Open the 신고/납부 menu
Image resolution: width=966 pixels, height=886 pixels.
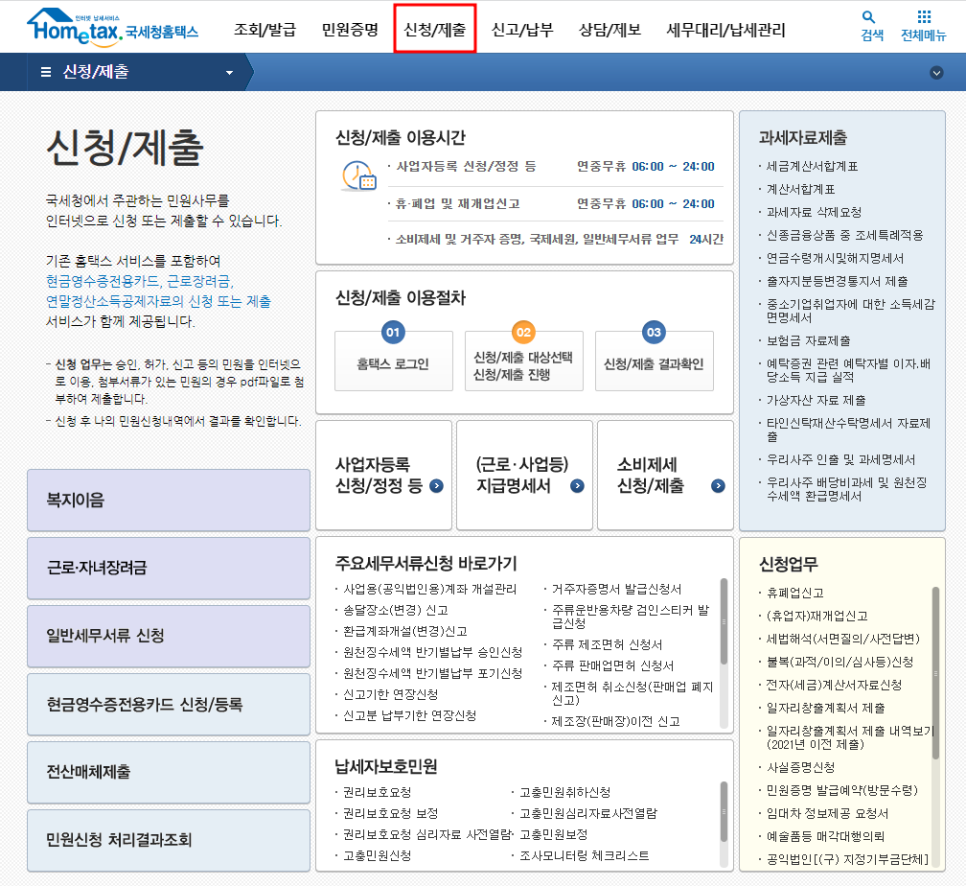[x=522, y=30]
